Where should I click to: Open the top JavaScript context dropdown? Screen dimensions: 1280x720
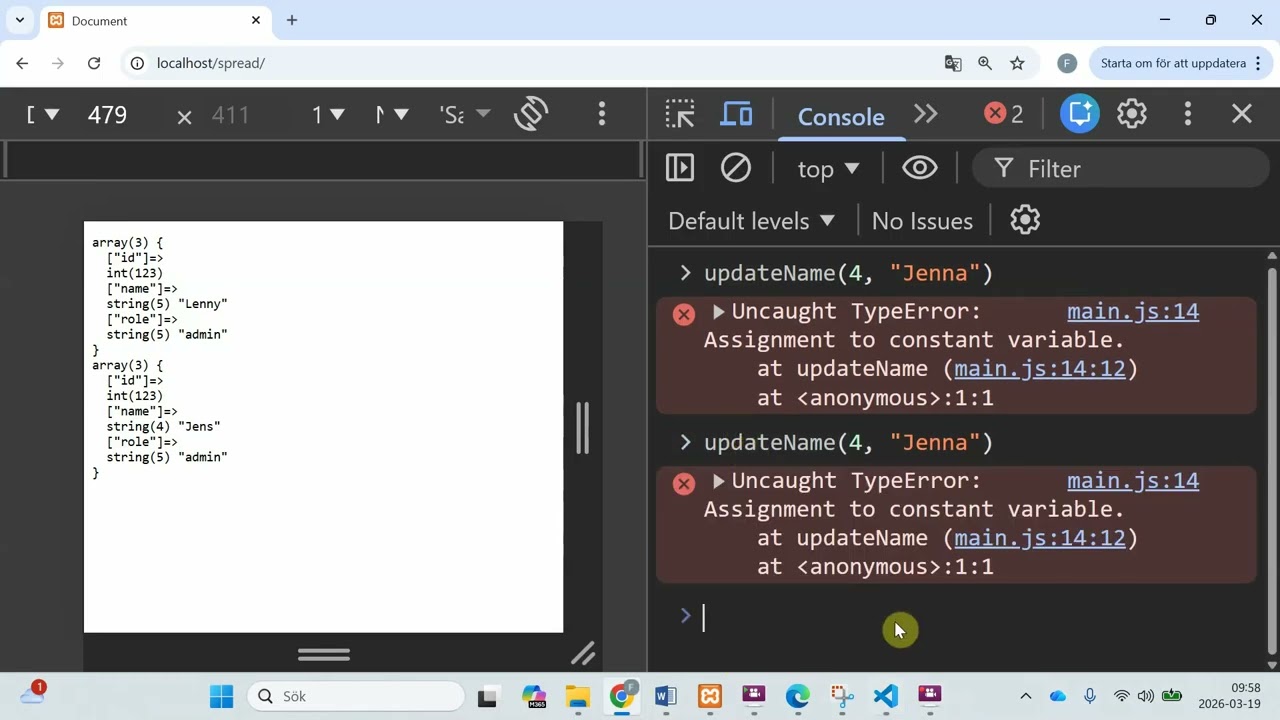pos(828,169)
